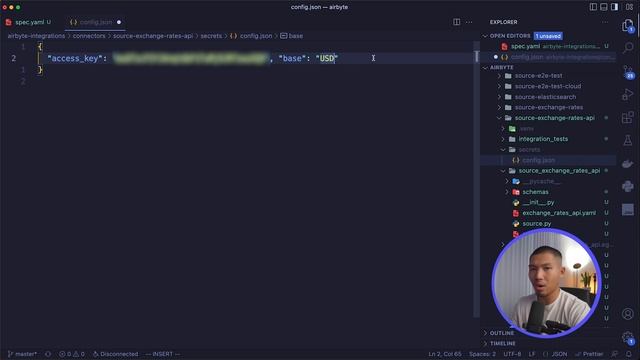
Task: Click the master branch indicator
Action: click(x=22, y=354)
